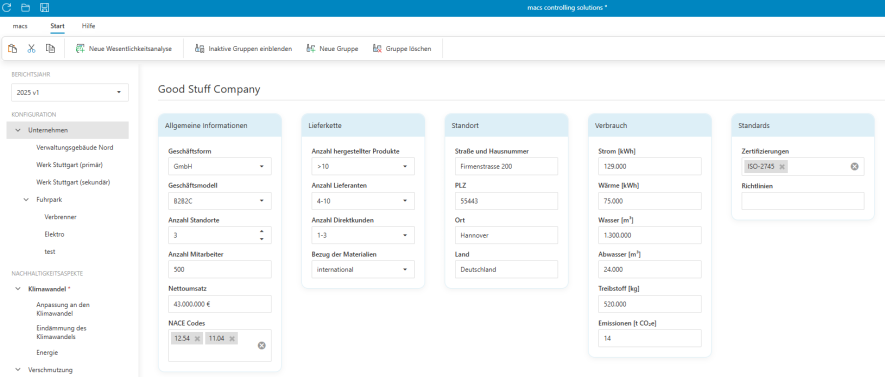Click the Lieferkette card header

(x=363, y=125)
